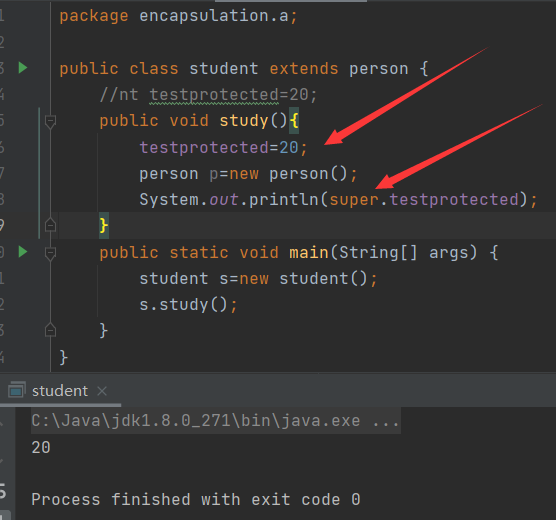Fold marker at main closing brace
The height and width of the screenshot is (520, 556).
coord(50,330)
